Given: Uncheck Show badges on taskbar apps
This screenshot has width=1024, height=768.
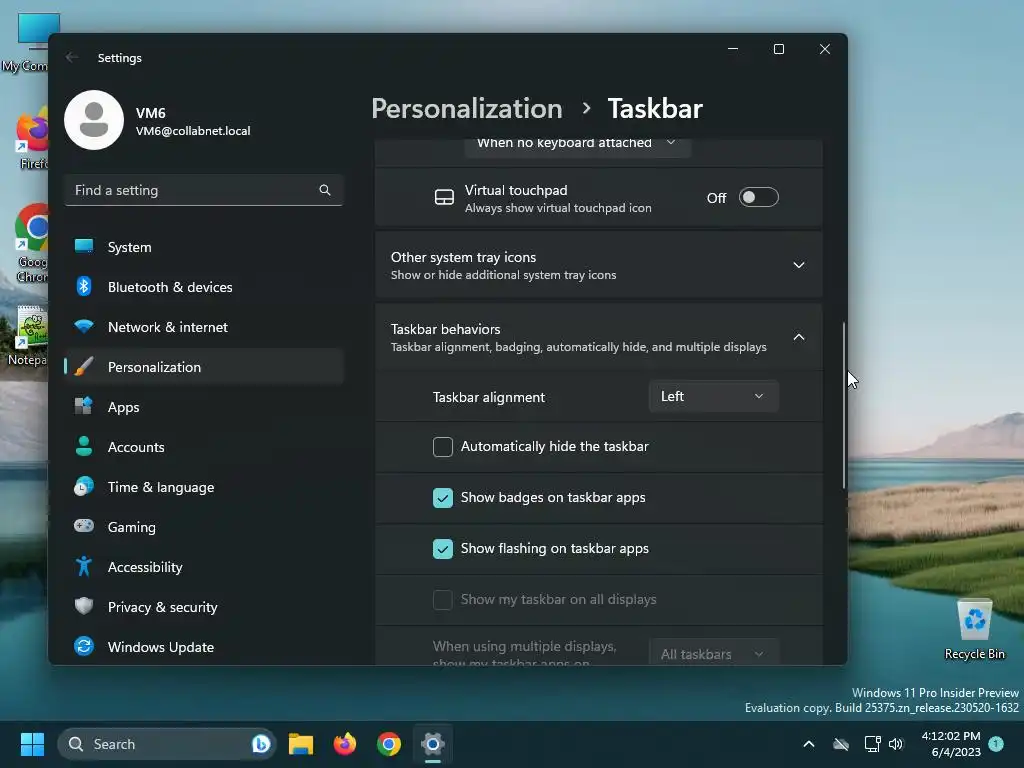Looking at the screenshot, I should coord(443,498).
